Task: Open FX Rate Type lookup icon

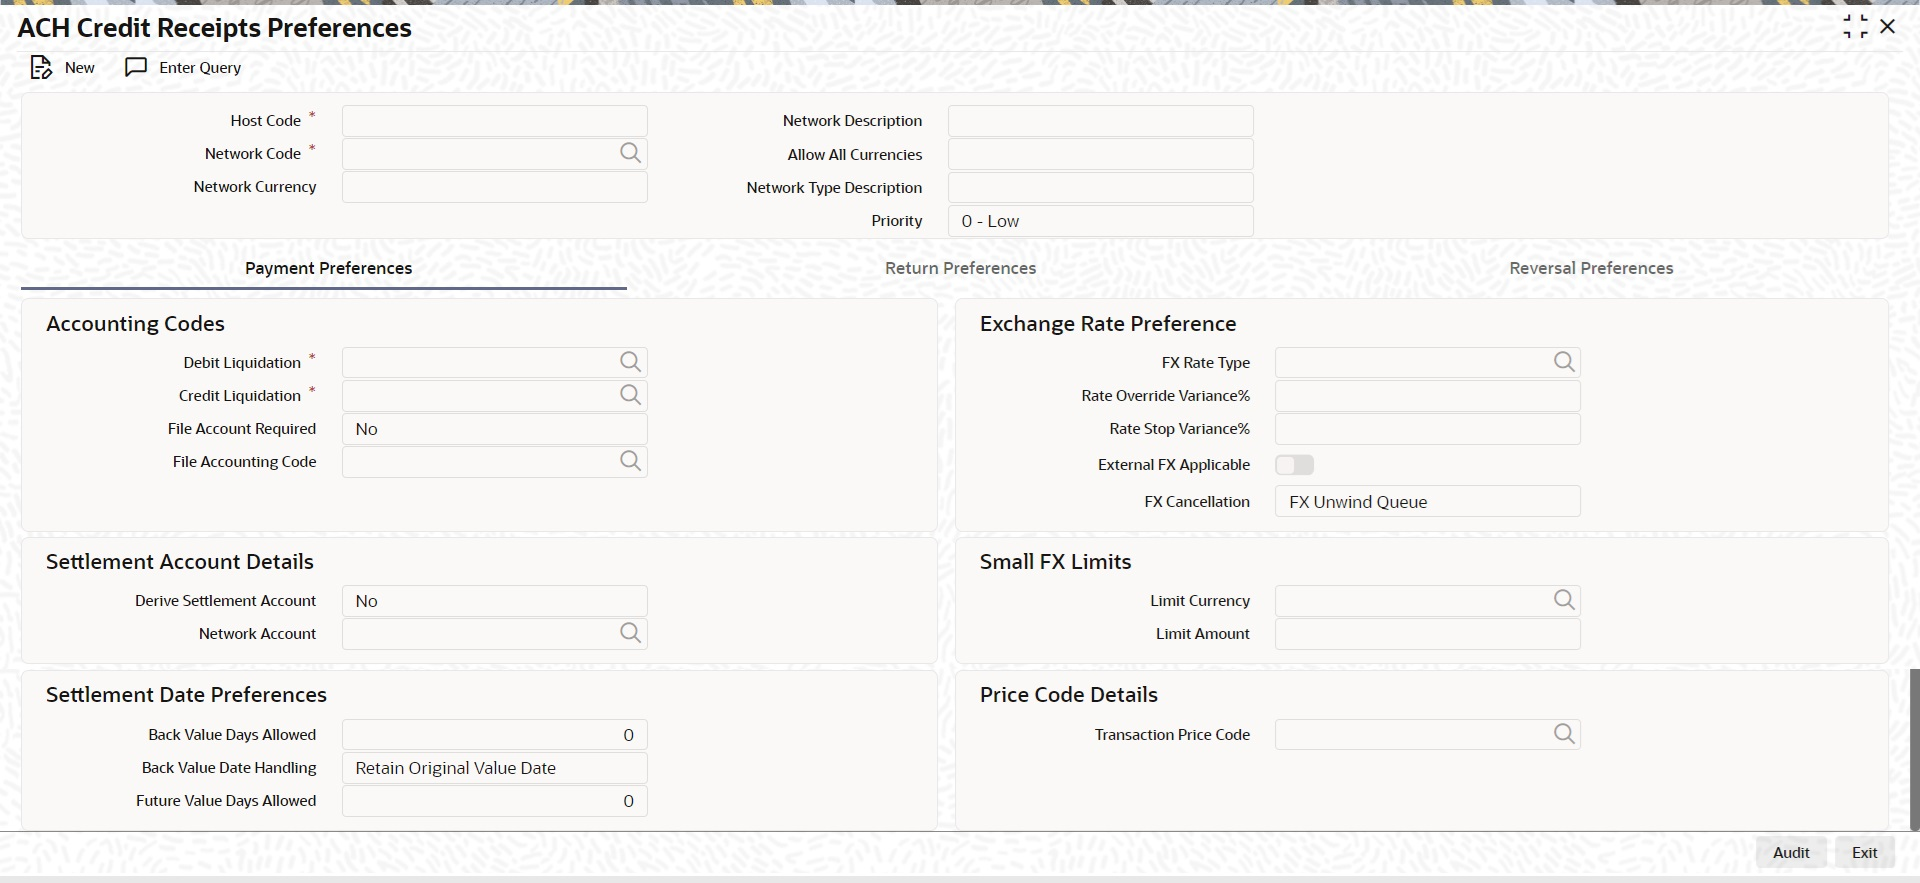Action: pos(1564,362)
